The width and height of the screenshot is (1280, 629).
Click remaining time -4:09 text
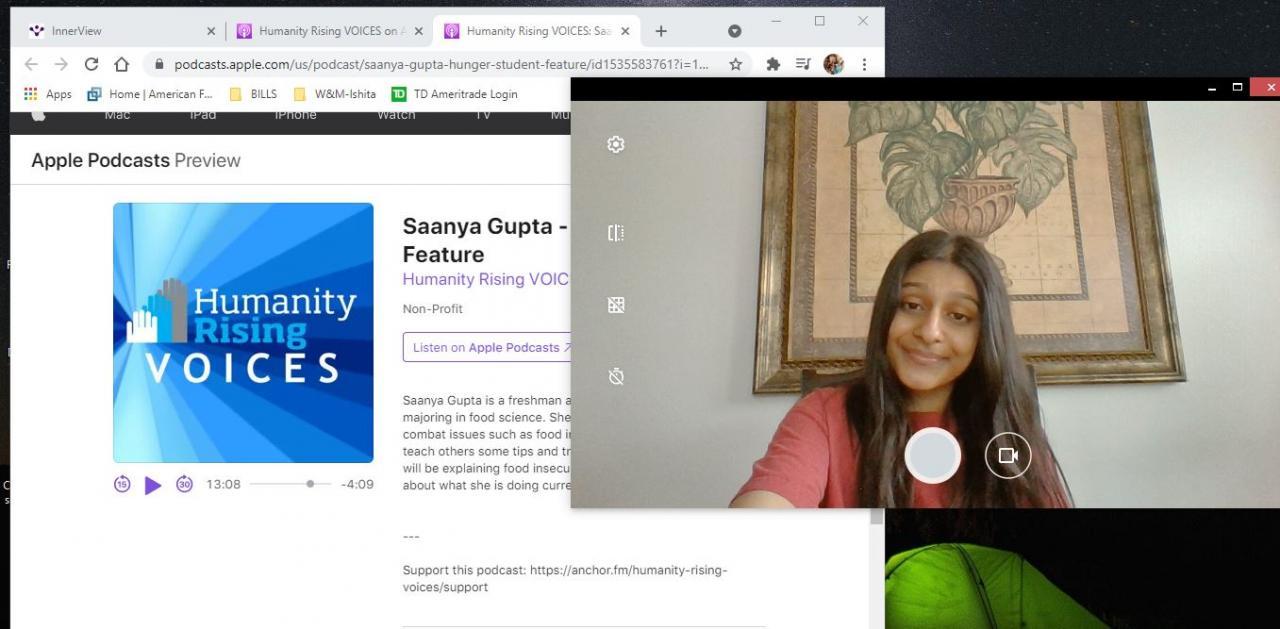[357, 484]
